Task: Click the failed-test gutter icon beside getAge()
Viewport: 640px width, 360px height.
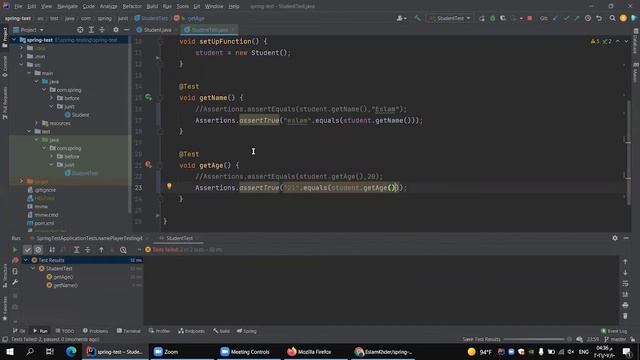Action: click(148, 164)
